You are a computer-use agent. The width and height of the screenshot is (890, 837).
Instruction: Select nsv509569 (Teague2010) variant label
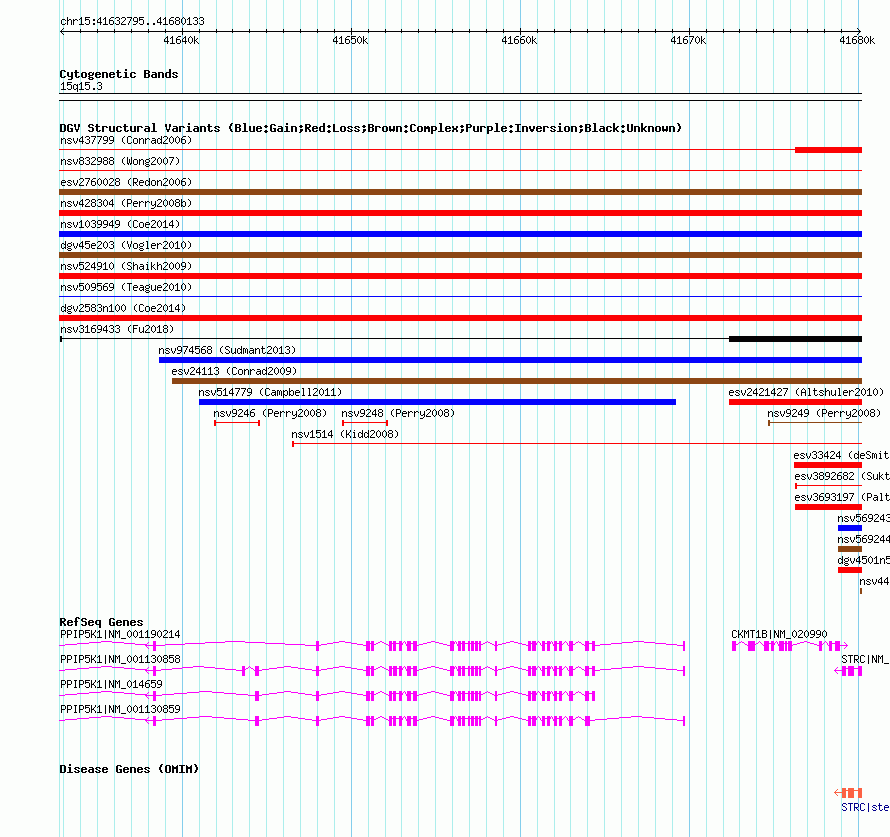pyautogui.click(x=126, y=287)
